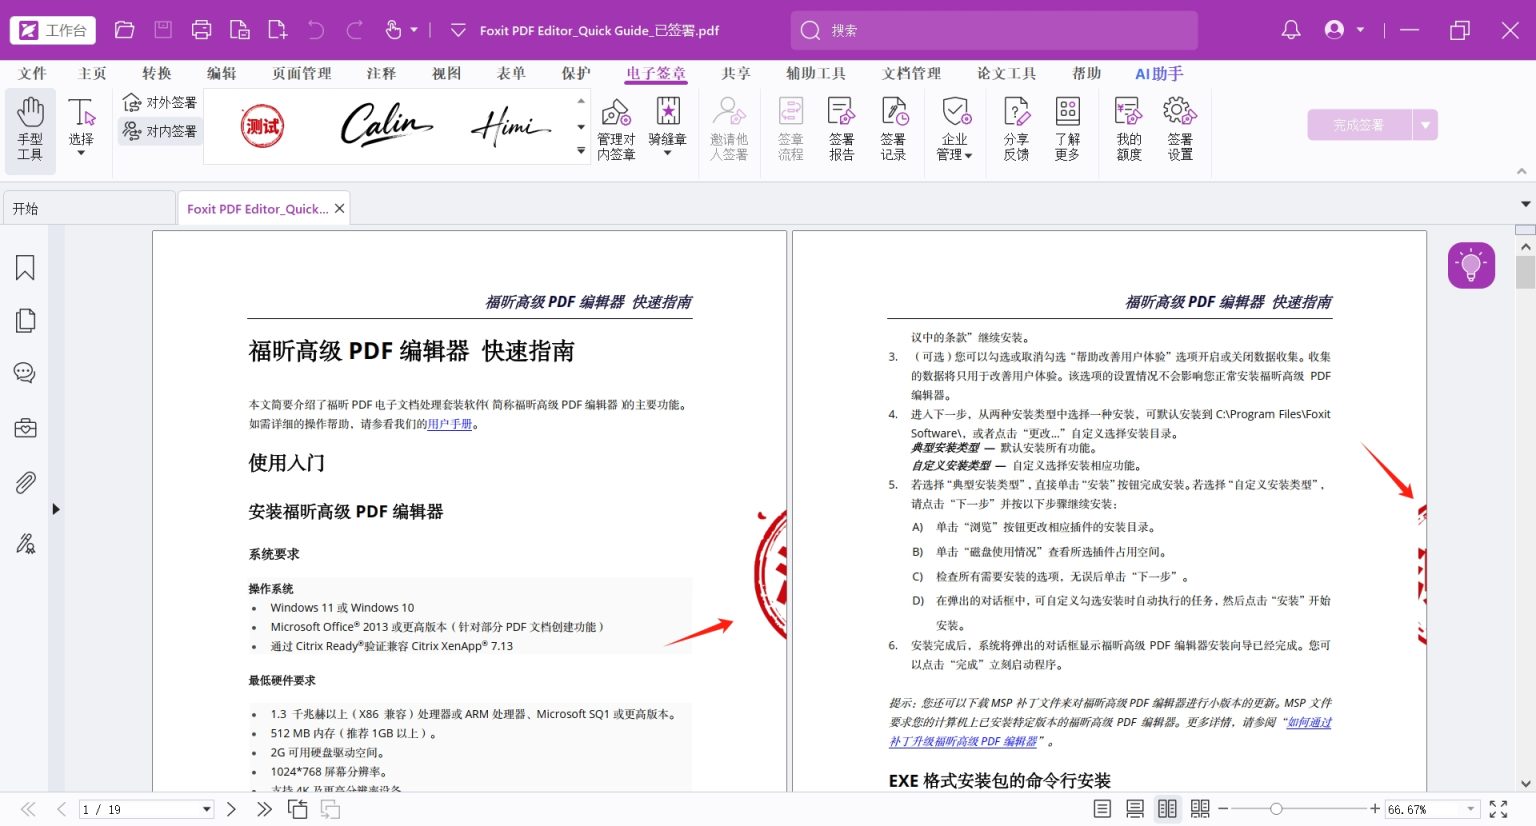This screenshot has width=1536, height=826.
Task: Open the AI助手 tab
Action: pyautogui.click(x=1159, y=73)
